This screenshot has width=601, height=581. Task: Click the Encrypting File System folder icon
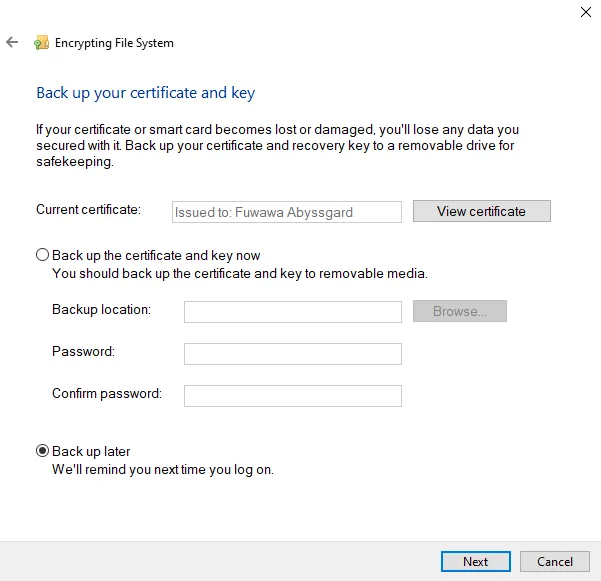pos(41,43)
